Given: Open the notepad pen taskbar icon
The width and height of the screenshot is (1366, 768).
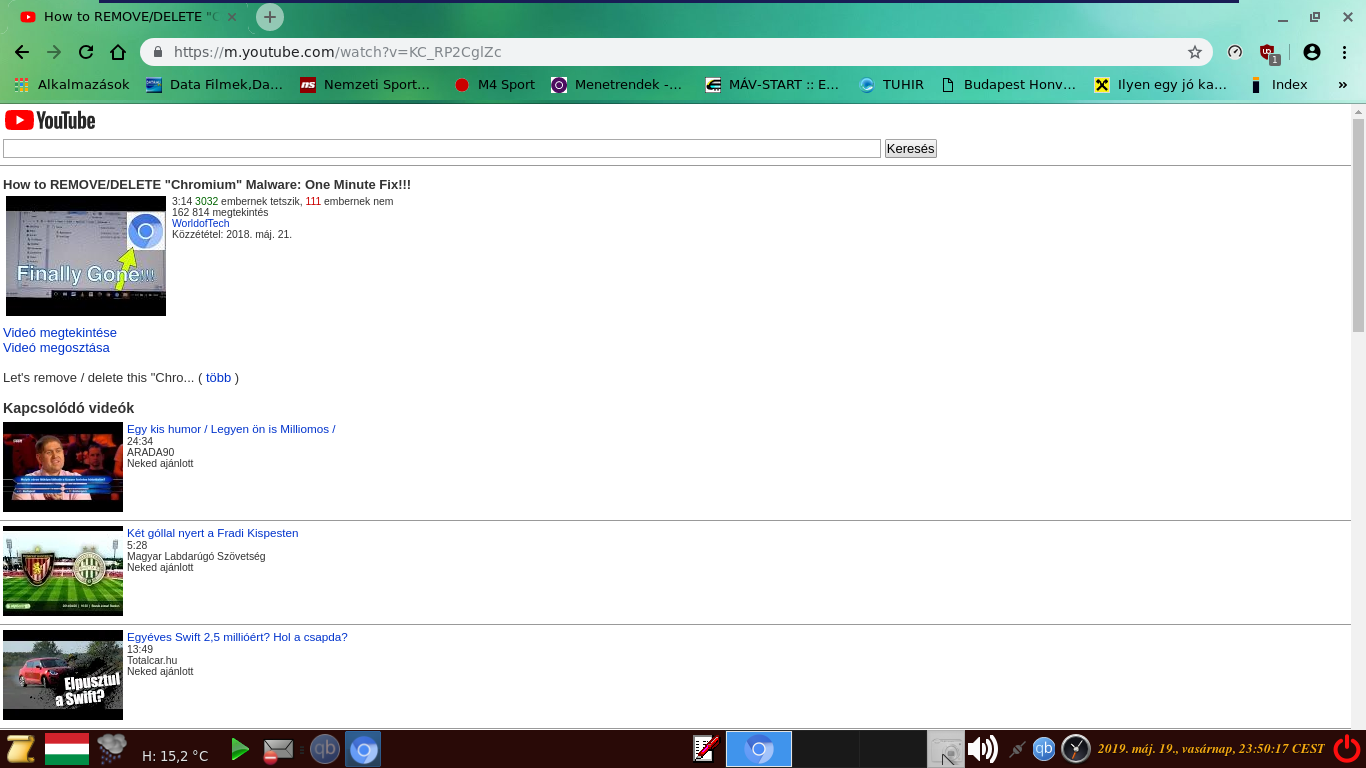Looking at the screenshot, I should coord(706,749).
